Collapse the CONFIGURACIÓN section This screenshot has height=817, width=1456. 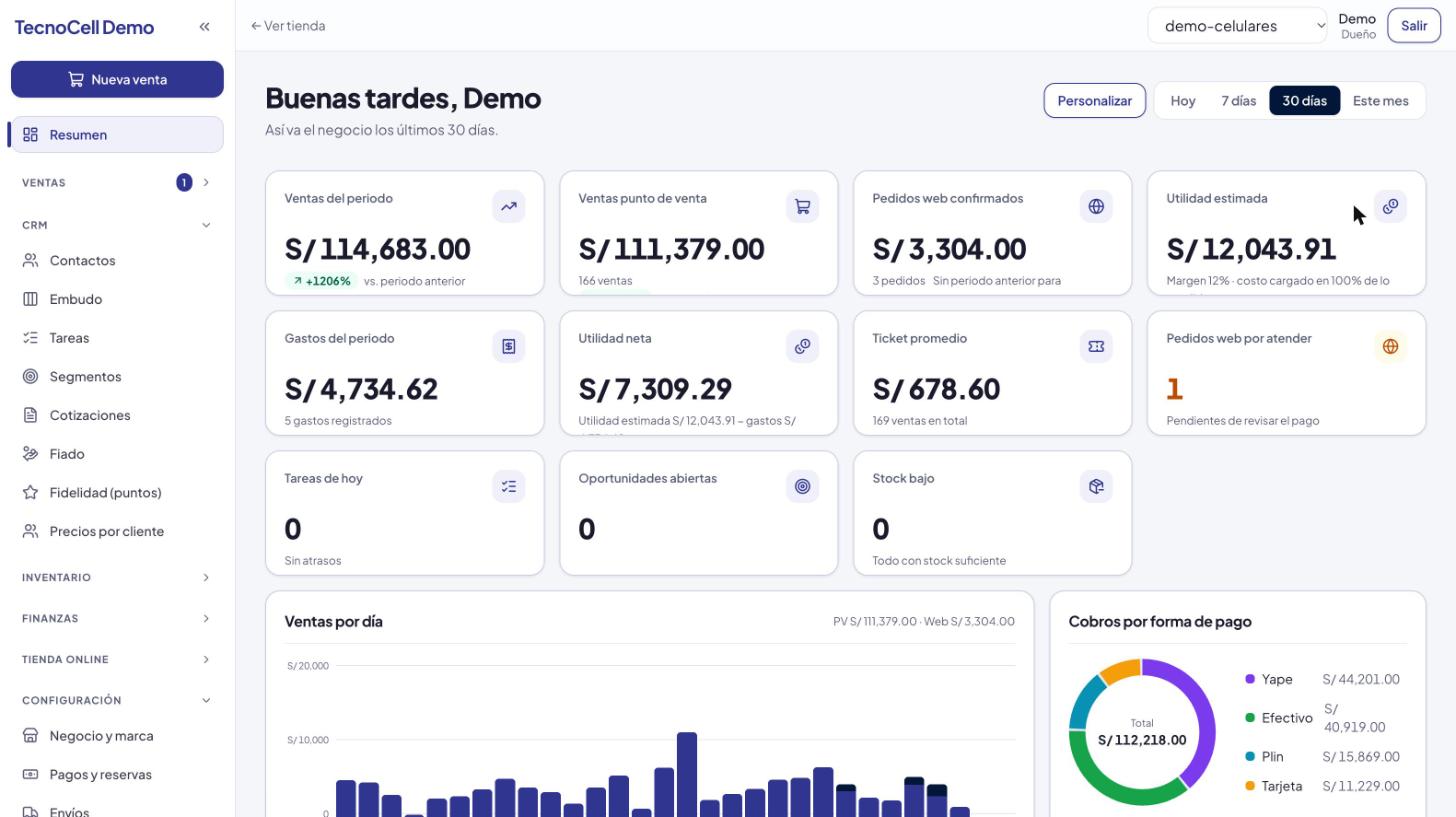coord(117,701)
